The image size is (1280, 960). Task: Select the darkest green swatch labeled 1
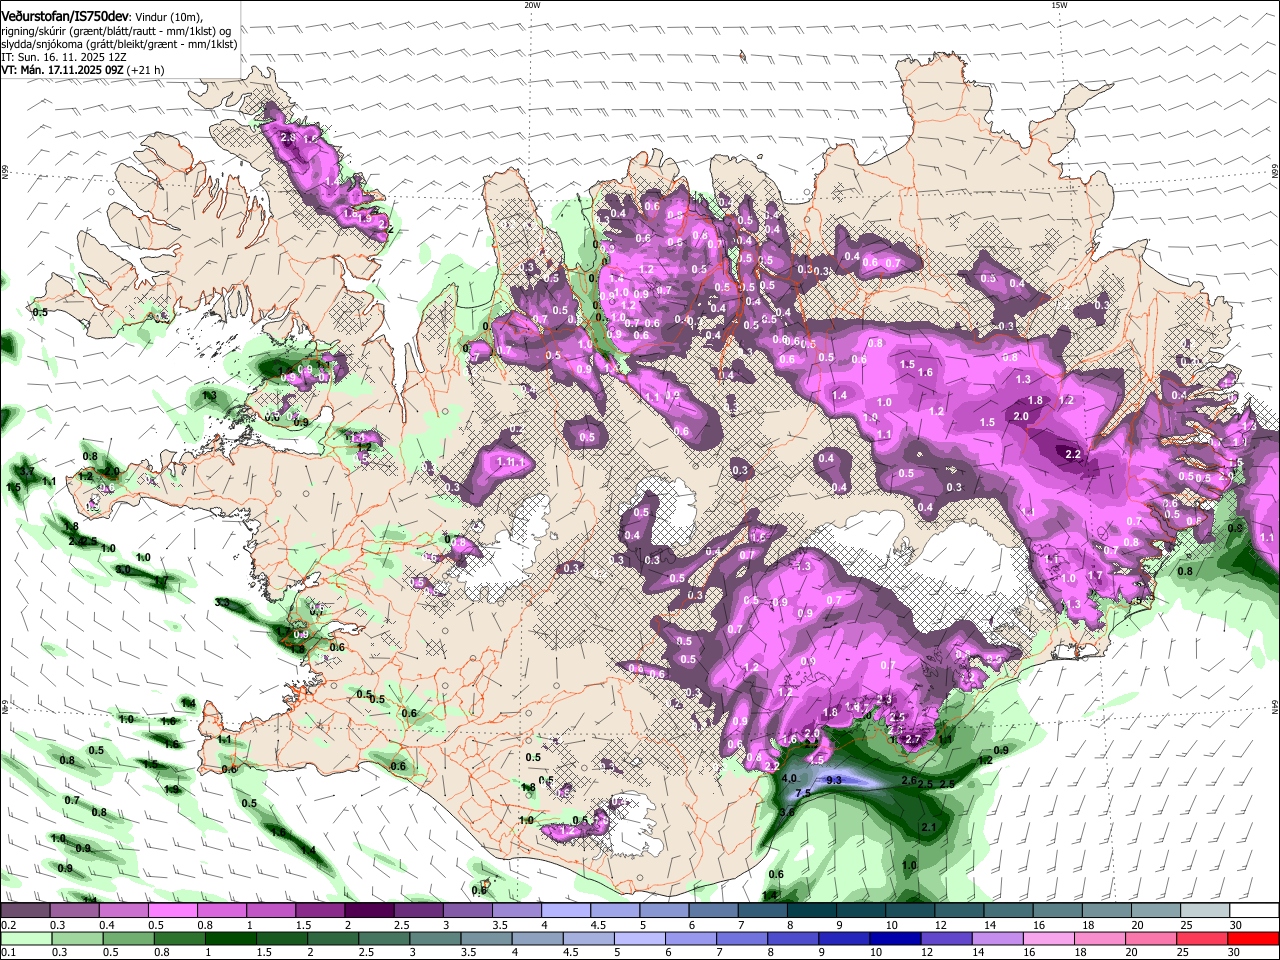point(231,938)
